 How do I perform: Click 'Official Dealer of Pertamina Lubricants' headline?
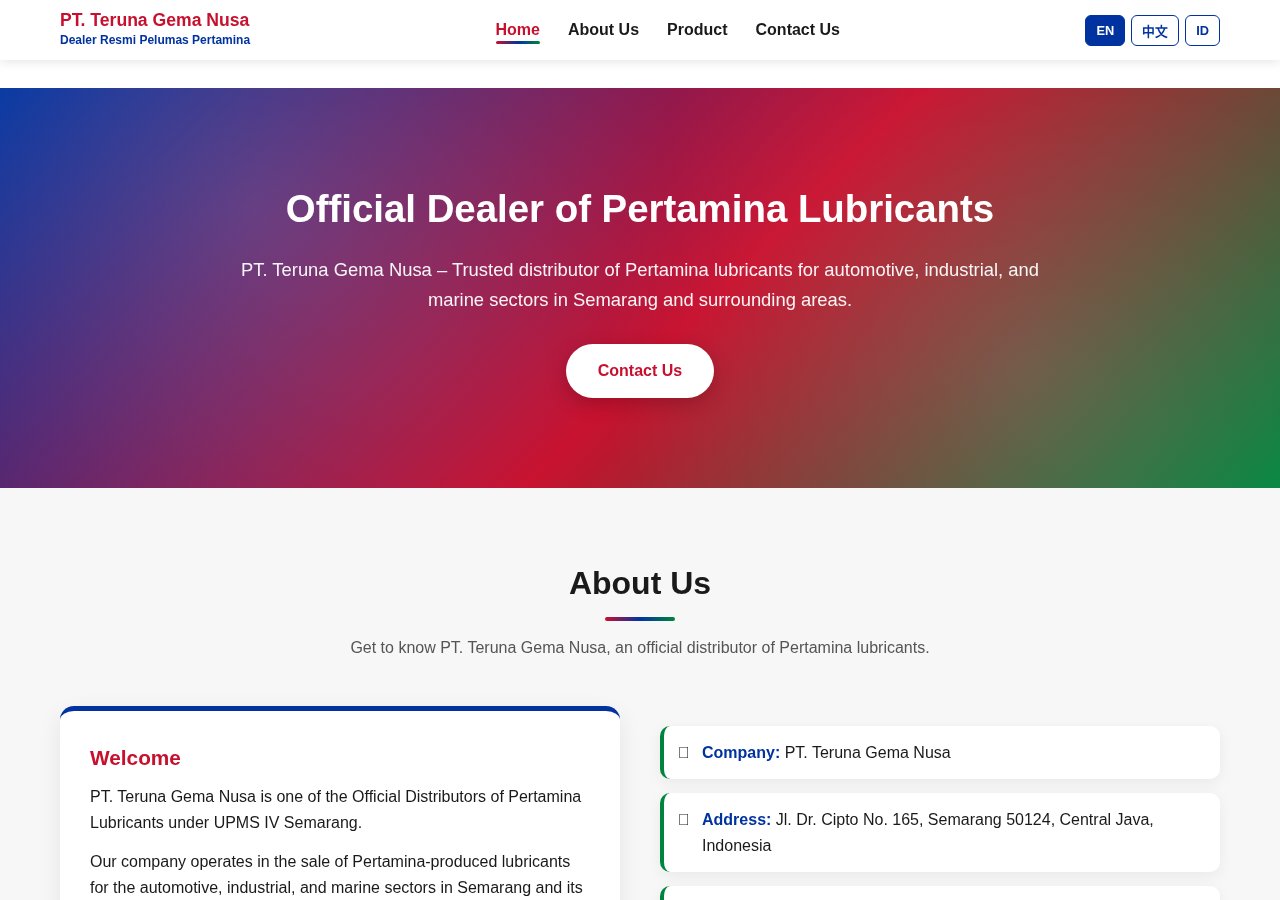click(640, 209)
